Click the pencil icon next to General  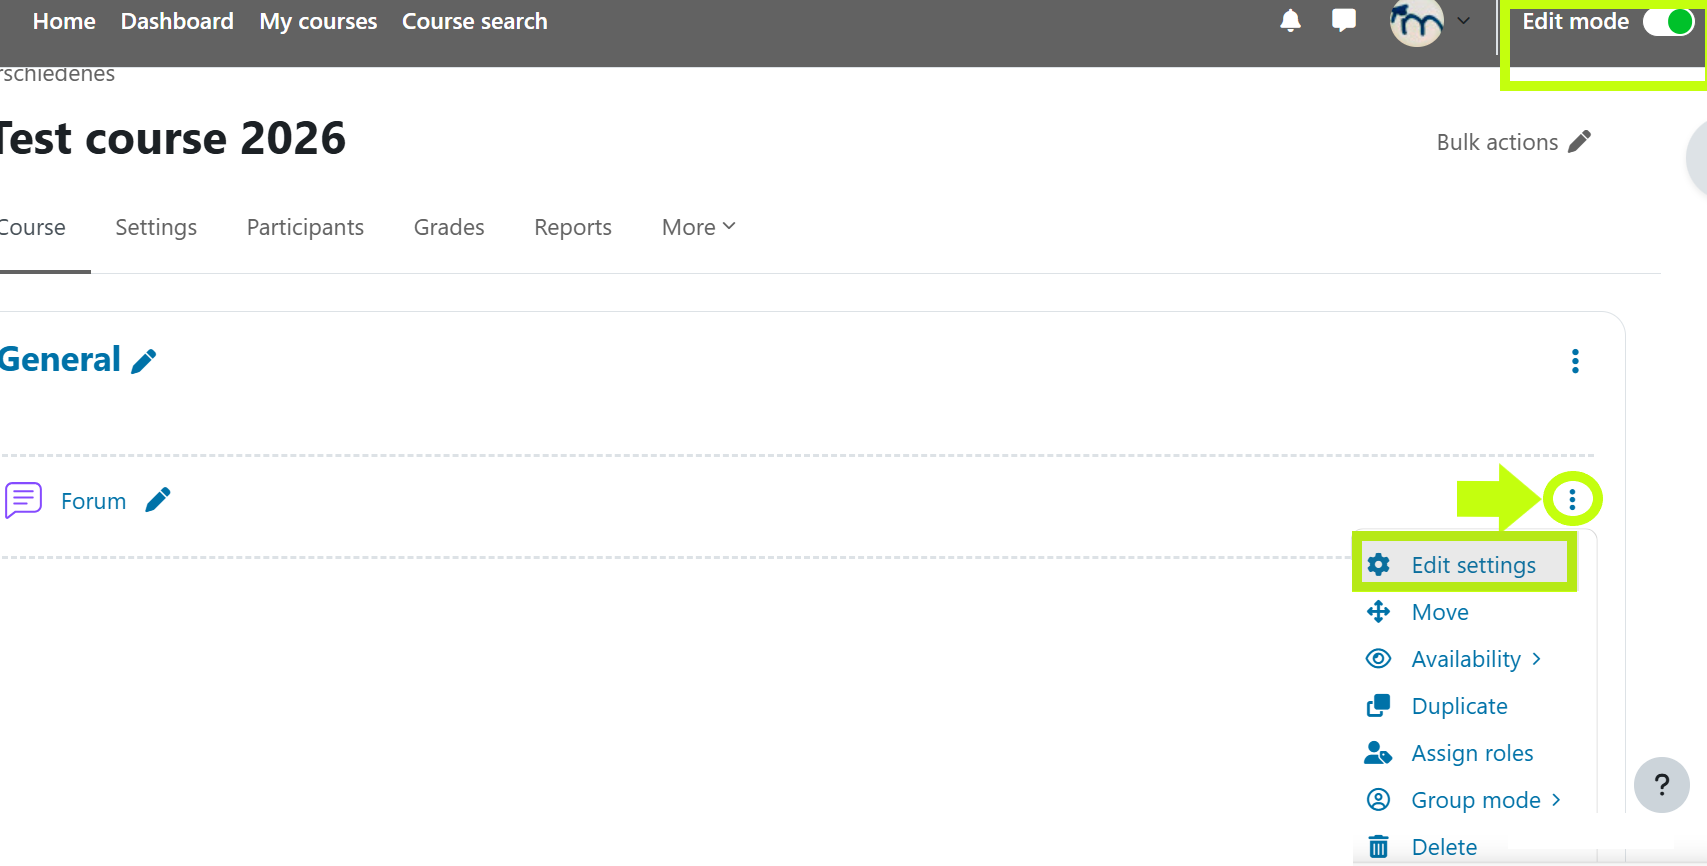click(x=144, y=361)
